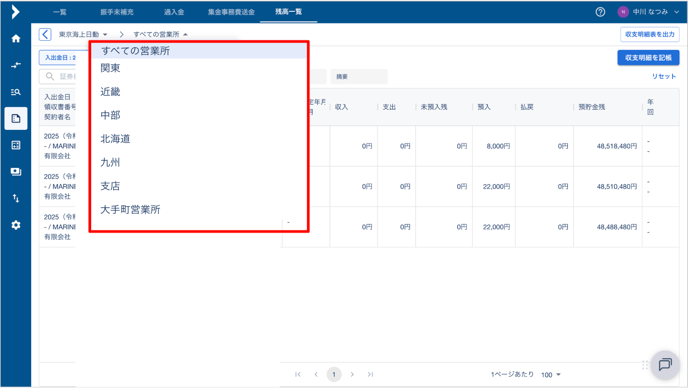688x388 pixels.
Task: Select すべての営業所 from the list
Action: (198, 51)
